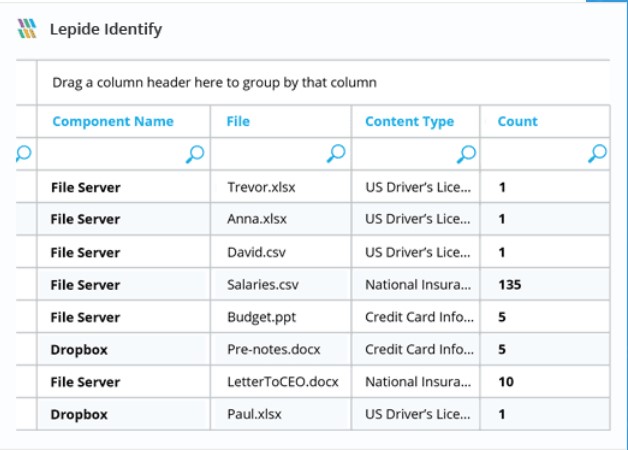Viewport: 628px width, 450px height.
Task: Click the search icon in the leftmost filter column
Action: click(x=24, y=153)
